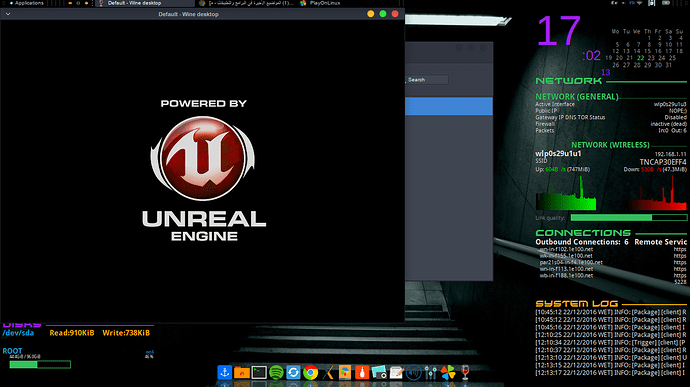Open the Applications menu in top panel
Viewport: 690px width, 387px height.
pos(26,3)
